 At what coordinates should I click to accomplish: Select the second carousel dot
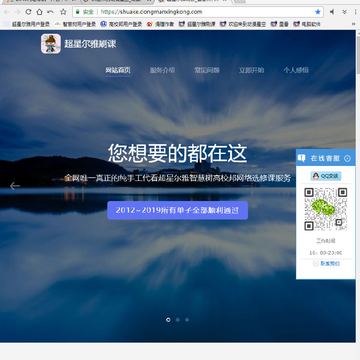pos(178,320)
